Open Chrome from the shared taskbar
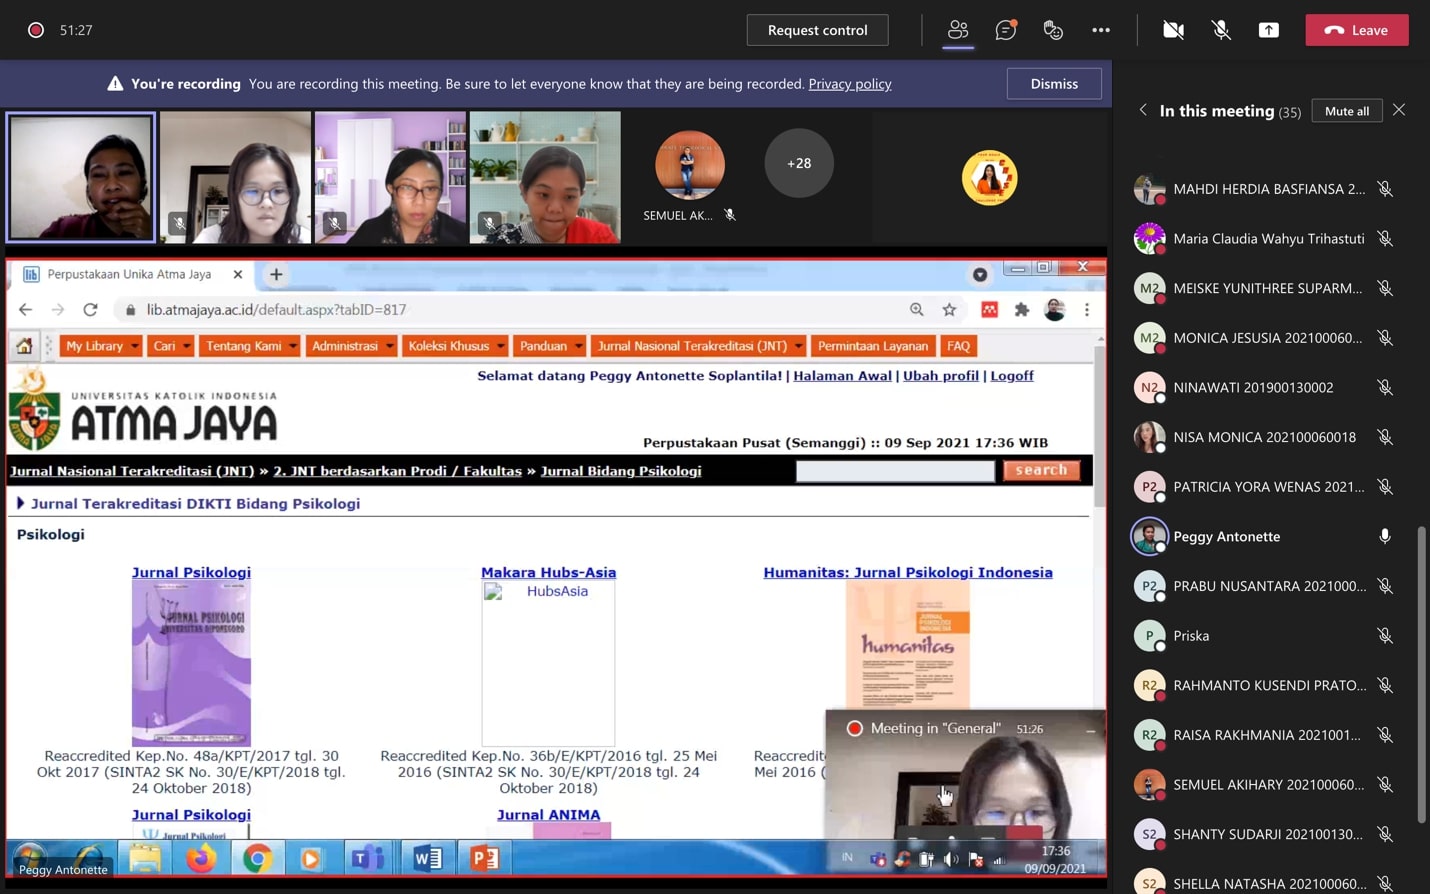Screen dimensions: 1430x894 [257, 859]
